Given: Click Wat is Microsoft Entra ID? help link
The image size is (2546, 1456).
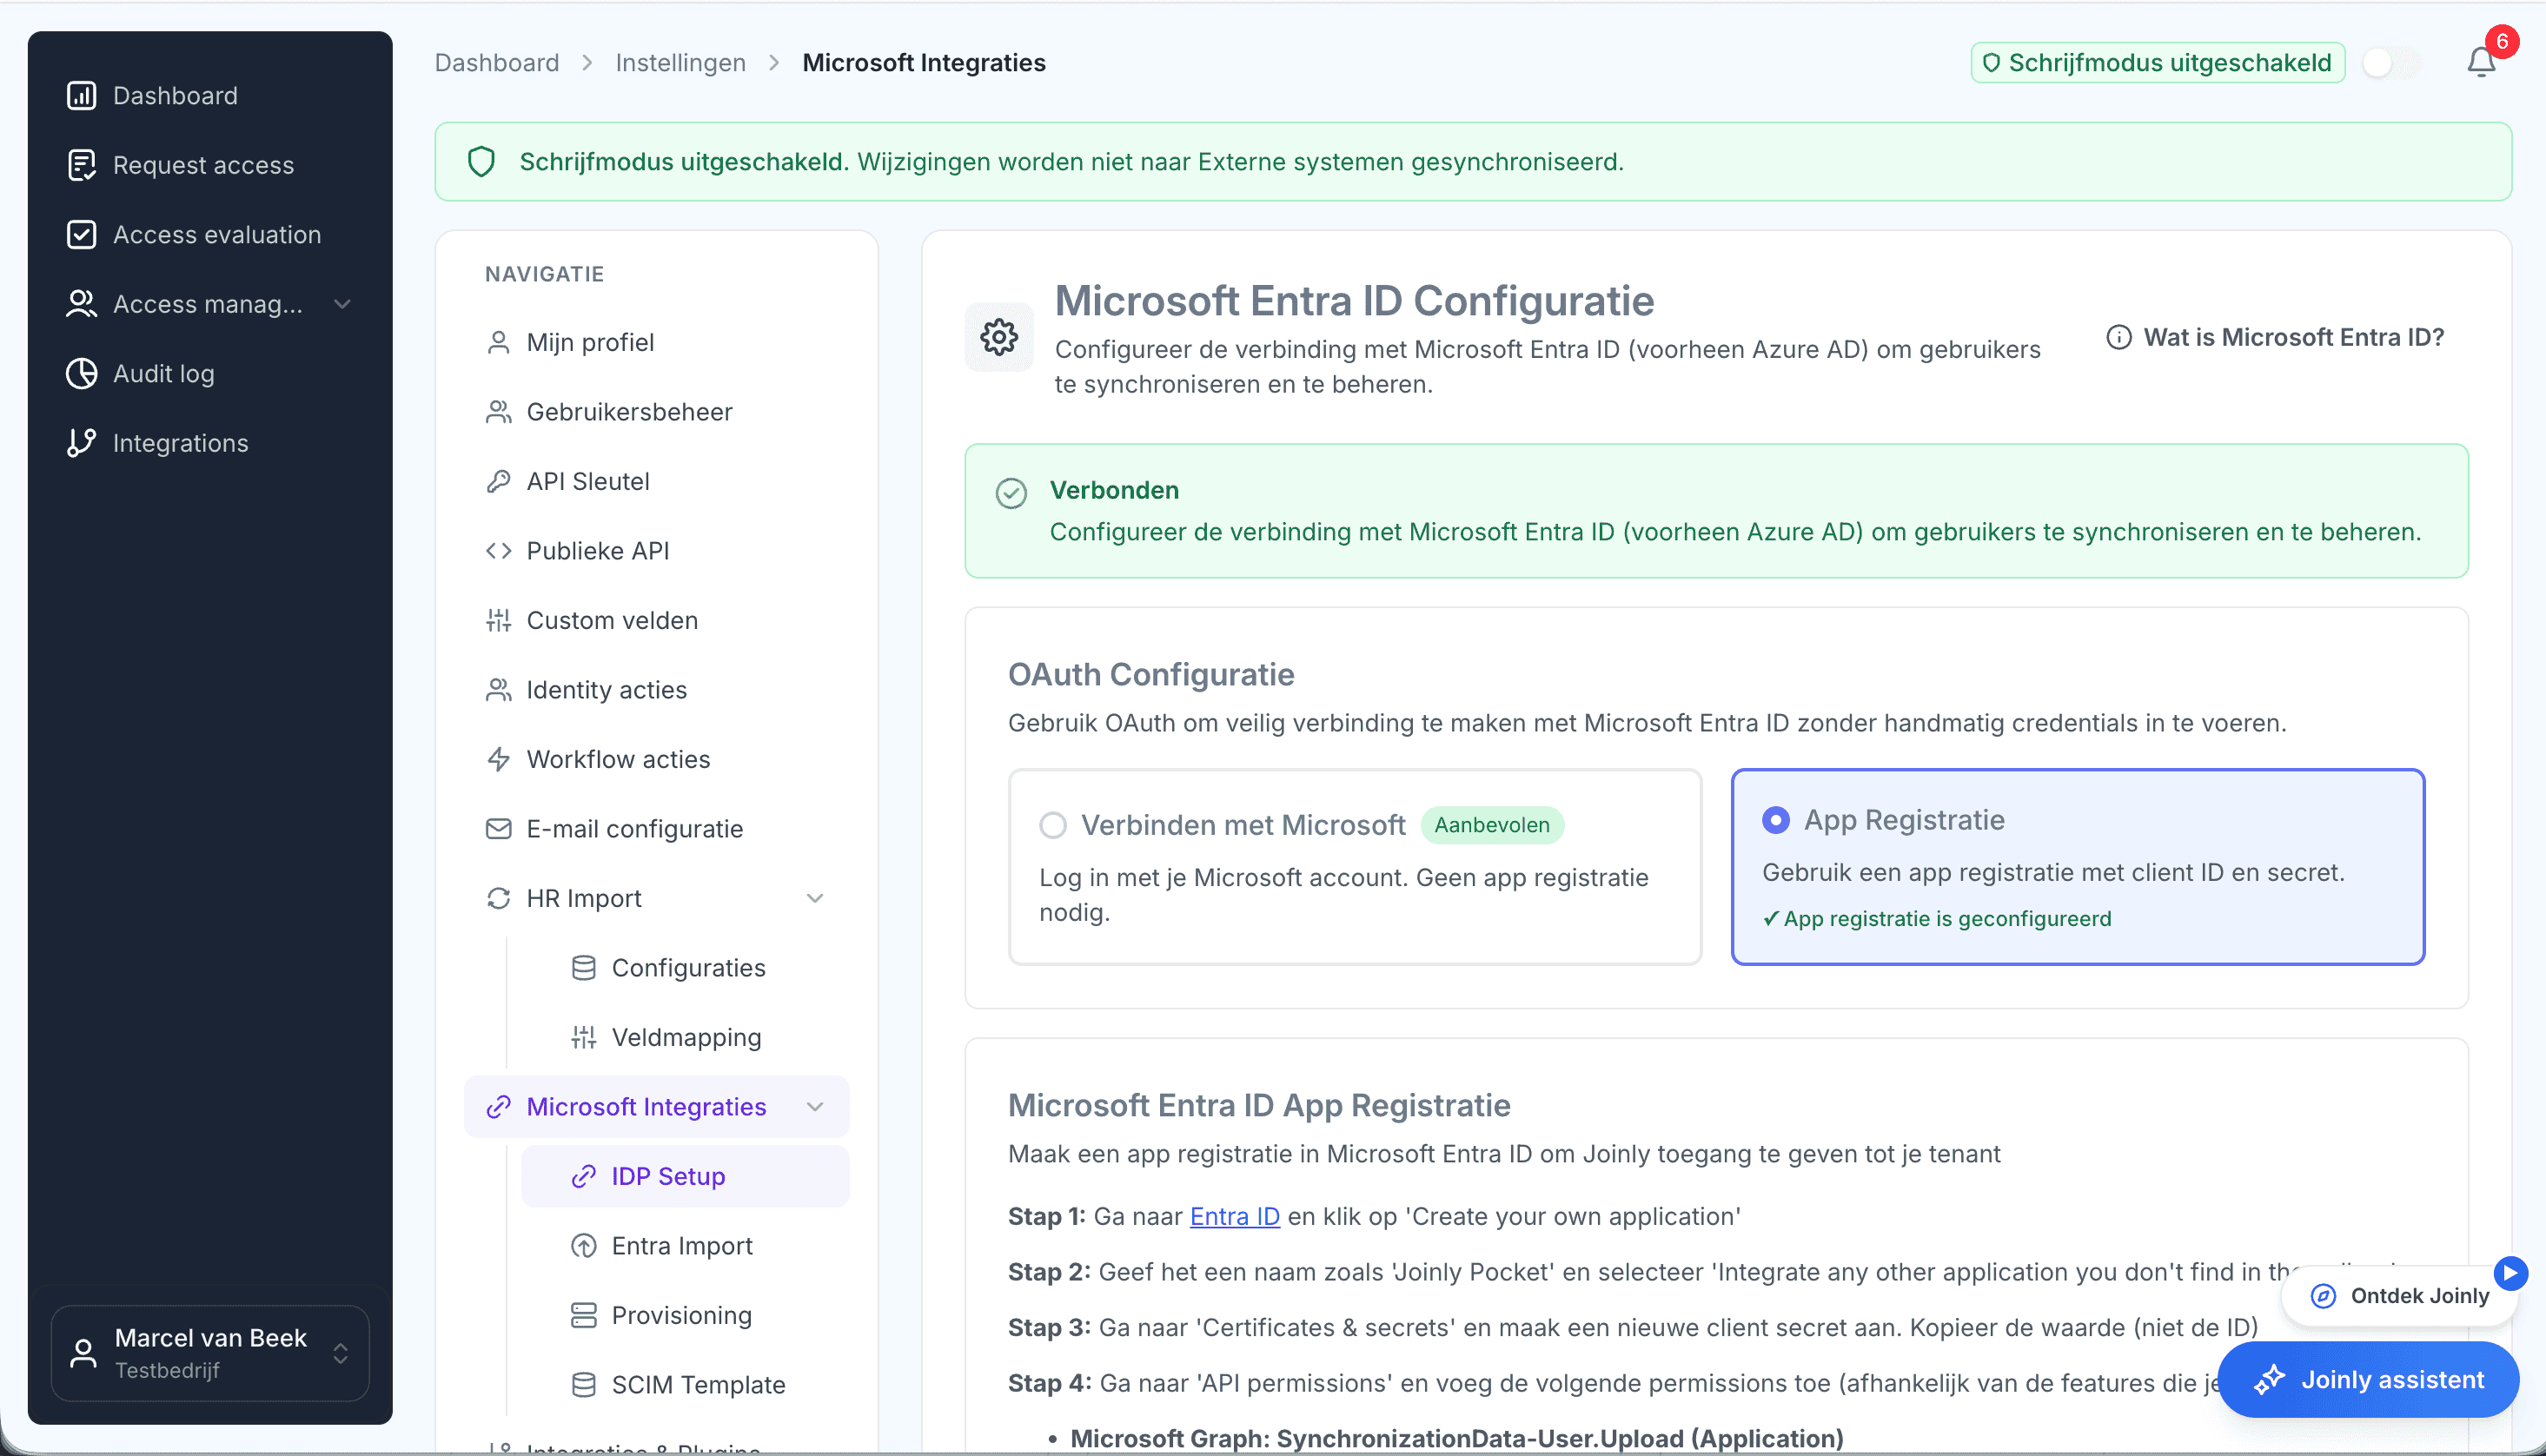Looking at the screenshot, I should (x=2275, y=338).
